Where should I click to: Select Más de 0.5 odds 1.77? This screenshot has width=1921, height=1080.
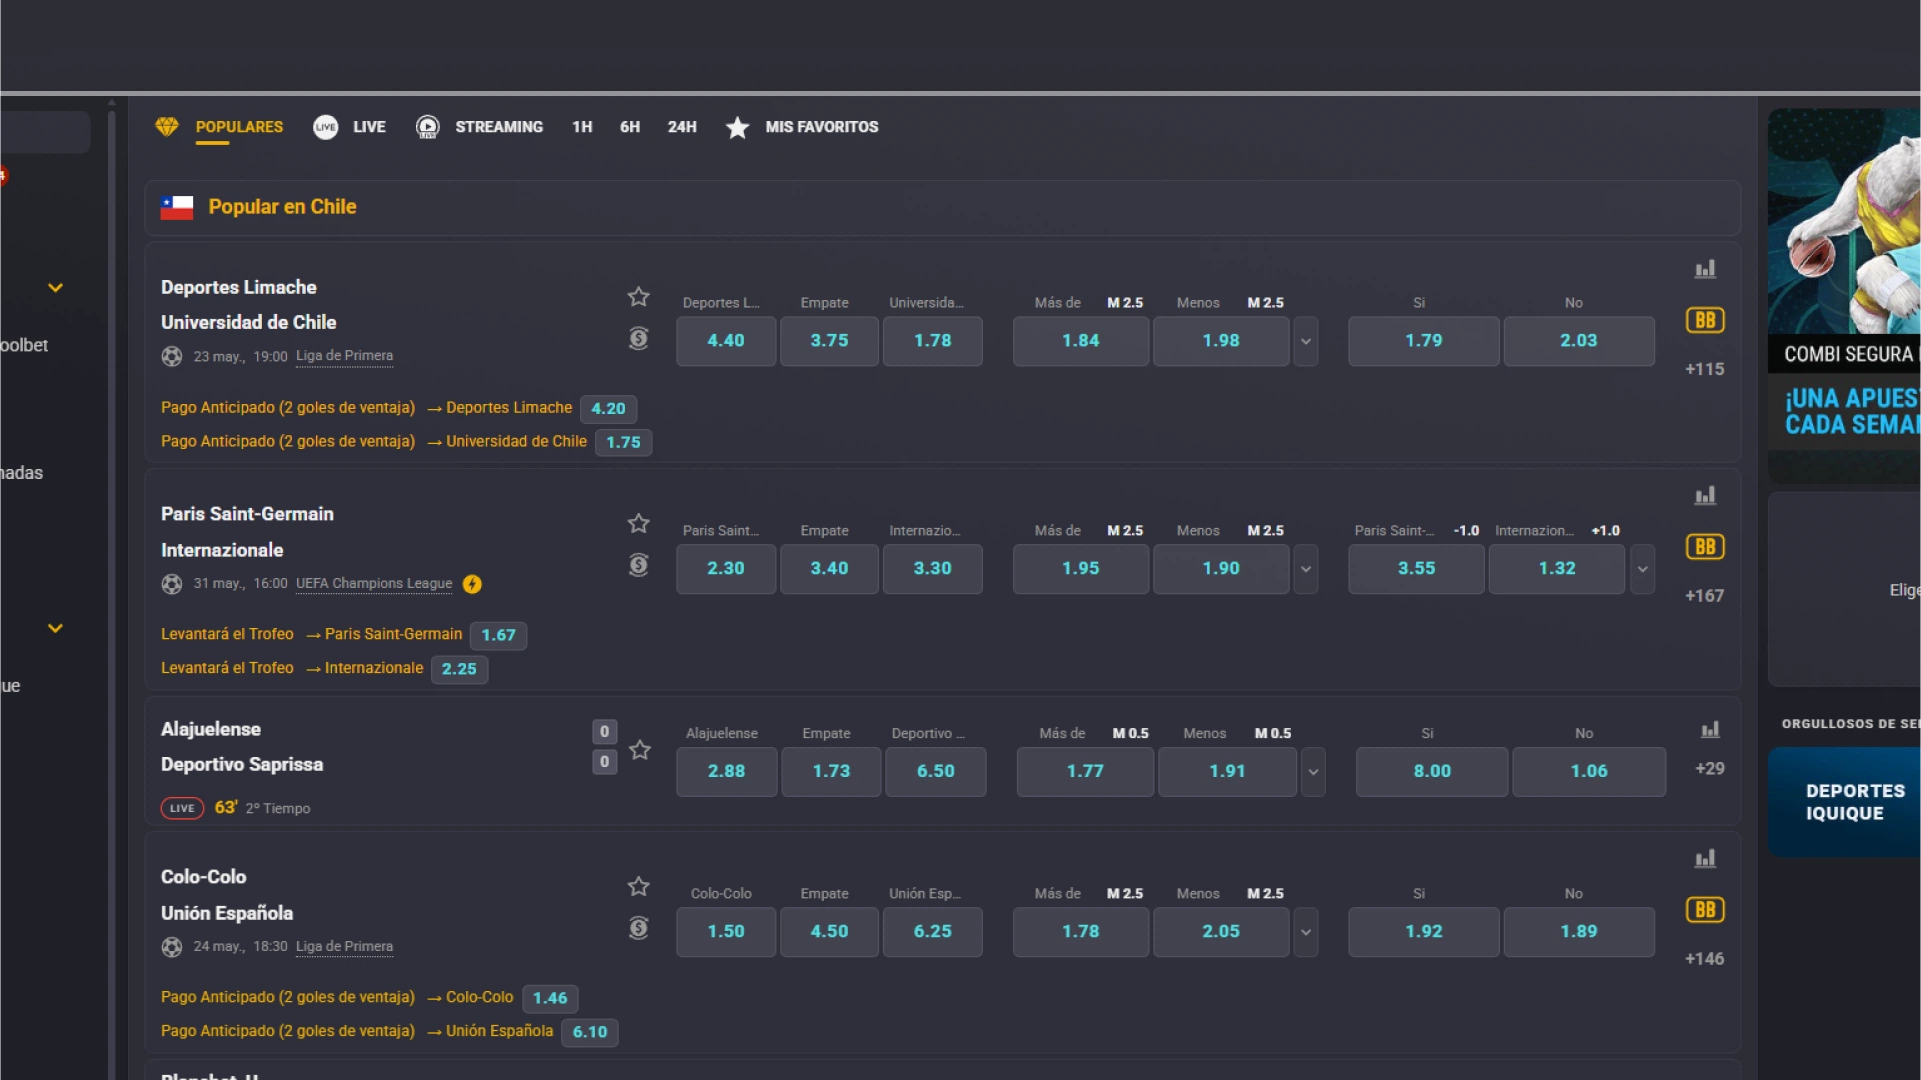tap(1085, 772)
